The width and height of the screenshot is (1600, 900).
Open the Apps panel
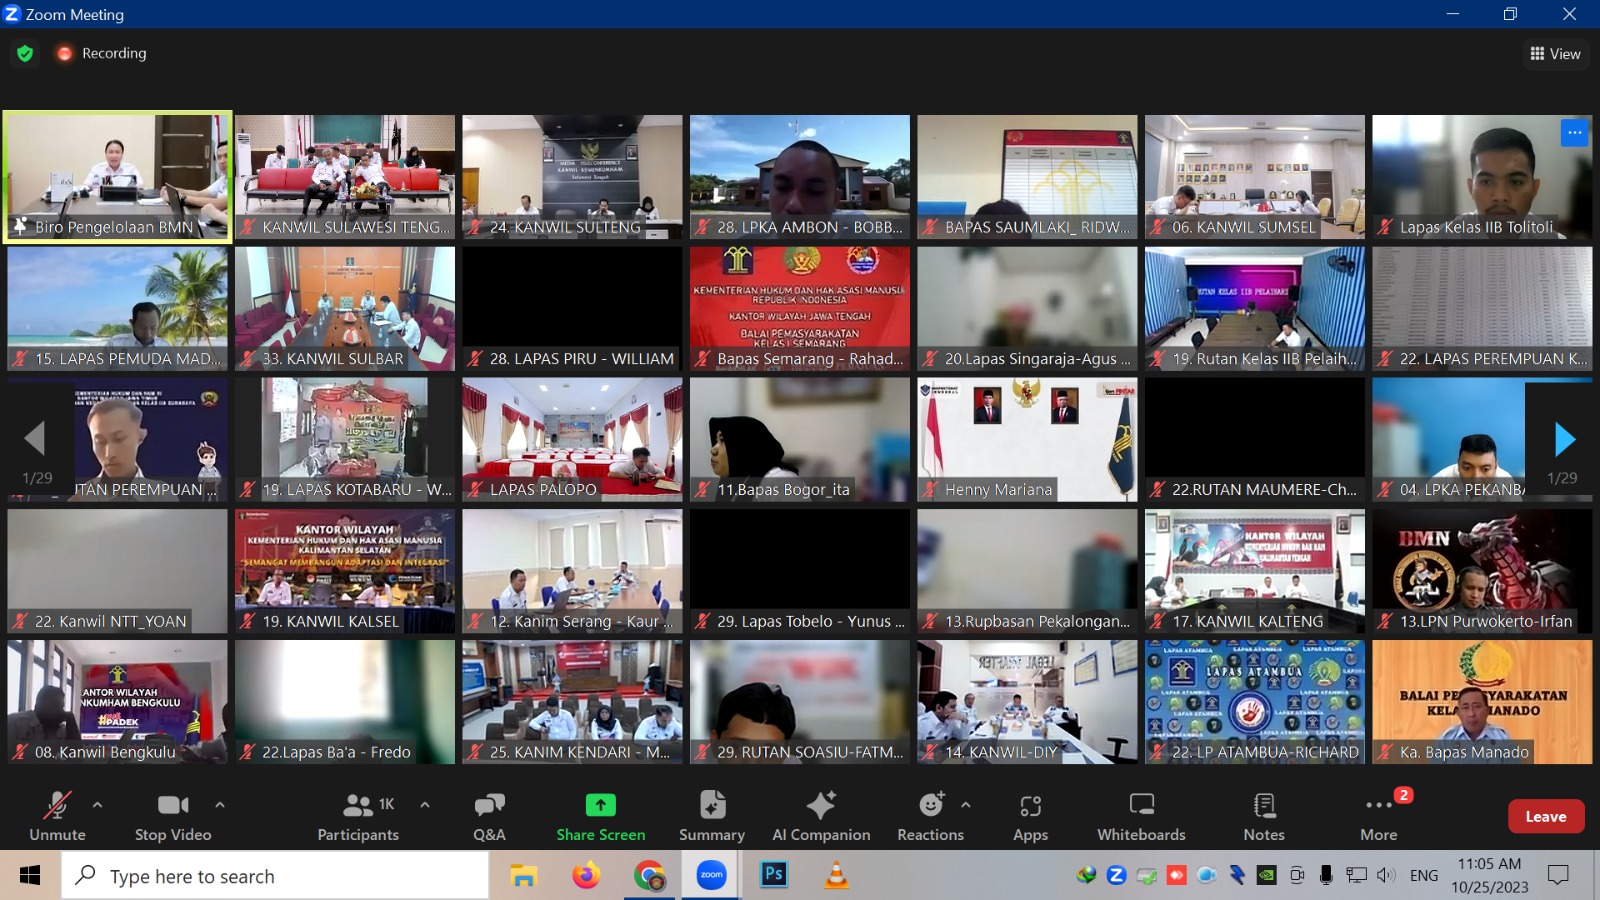click(x=1030, y=816)
